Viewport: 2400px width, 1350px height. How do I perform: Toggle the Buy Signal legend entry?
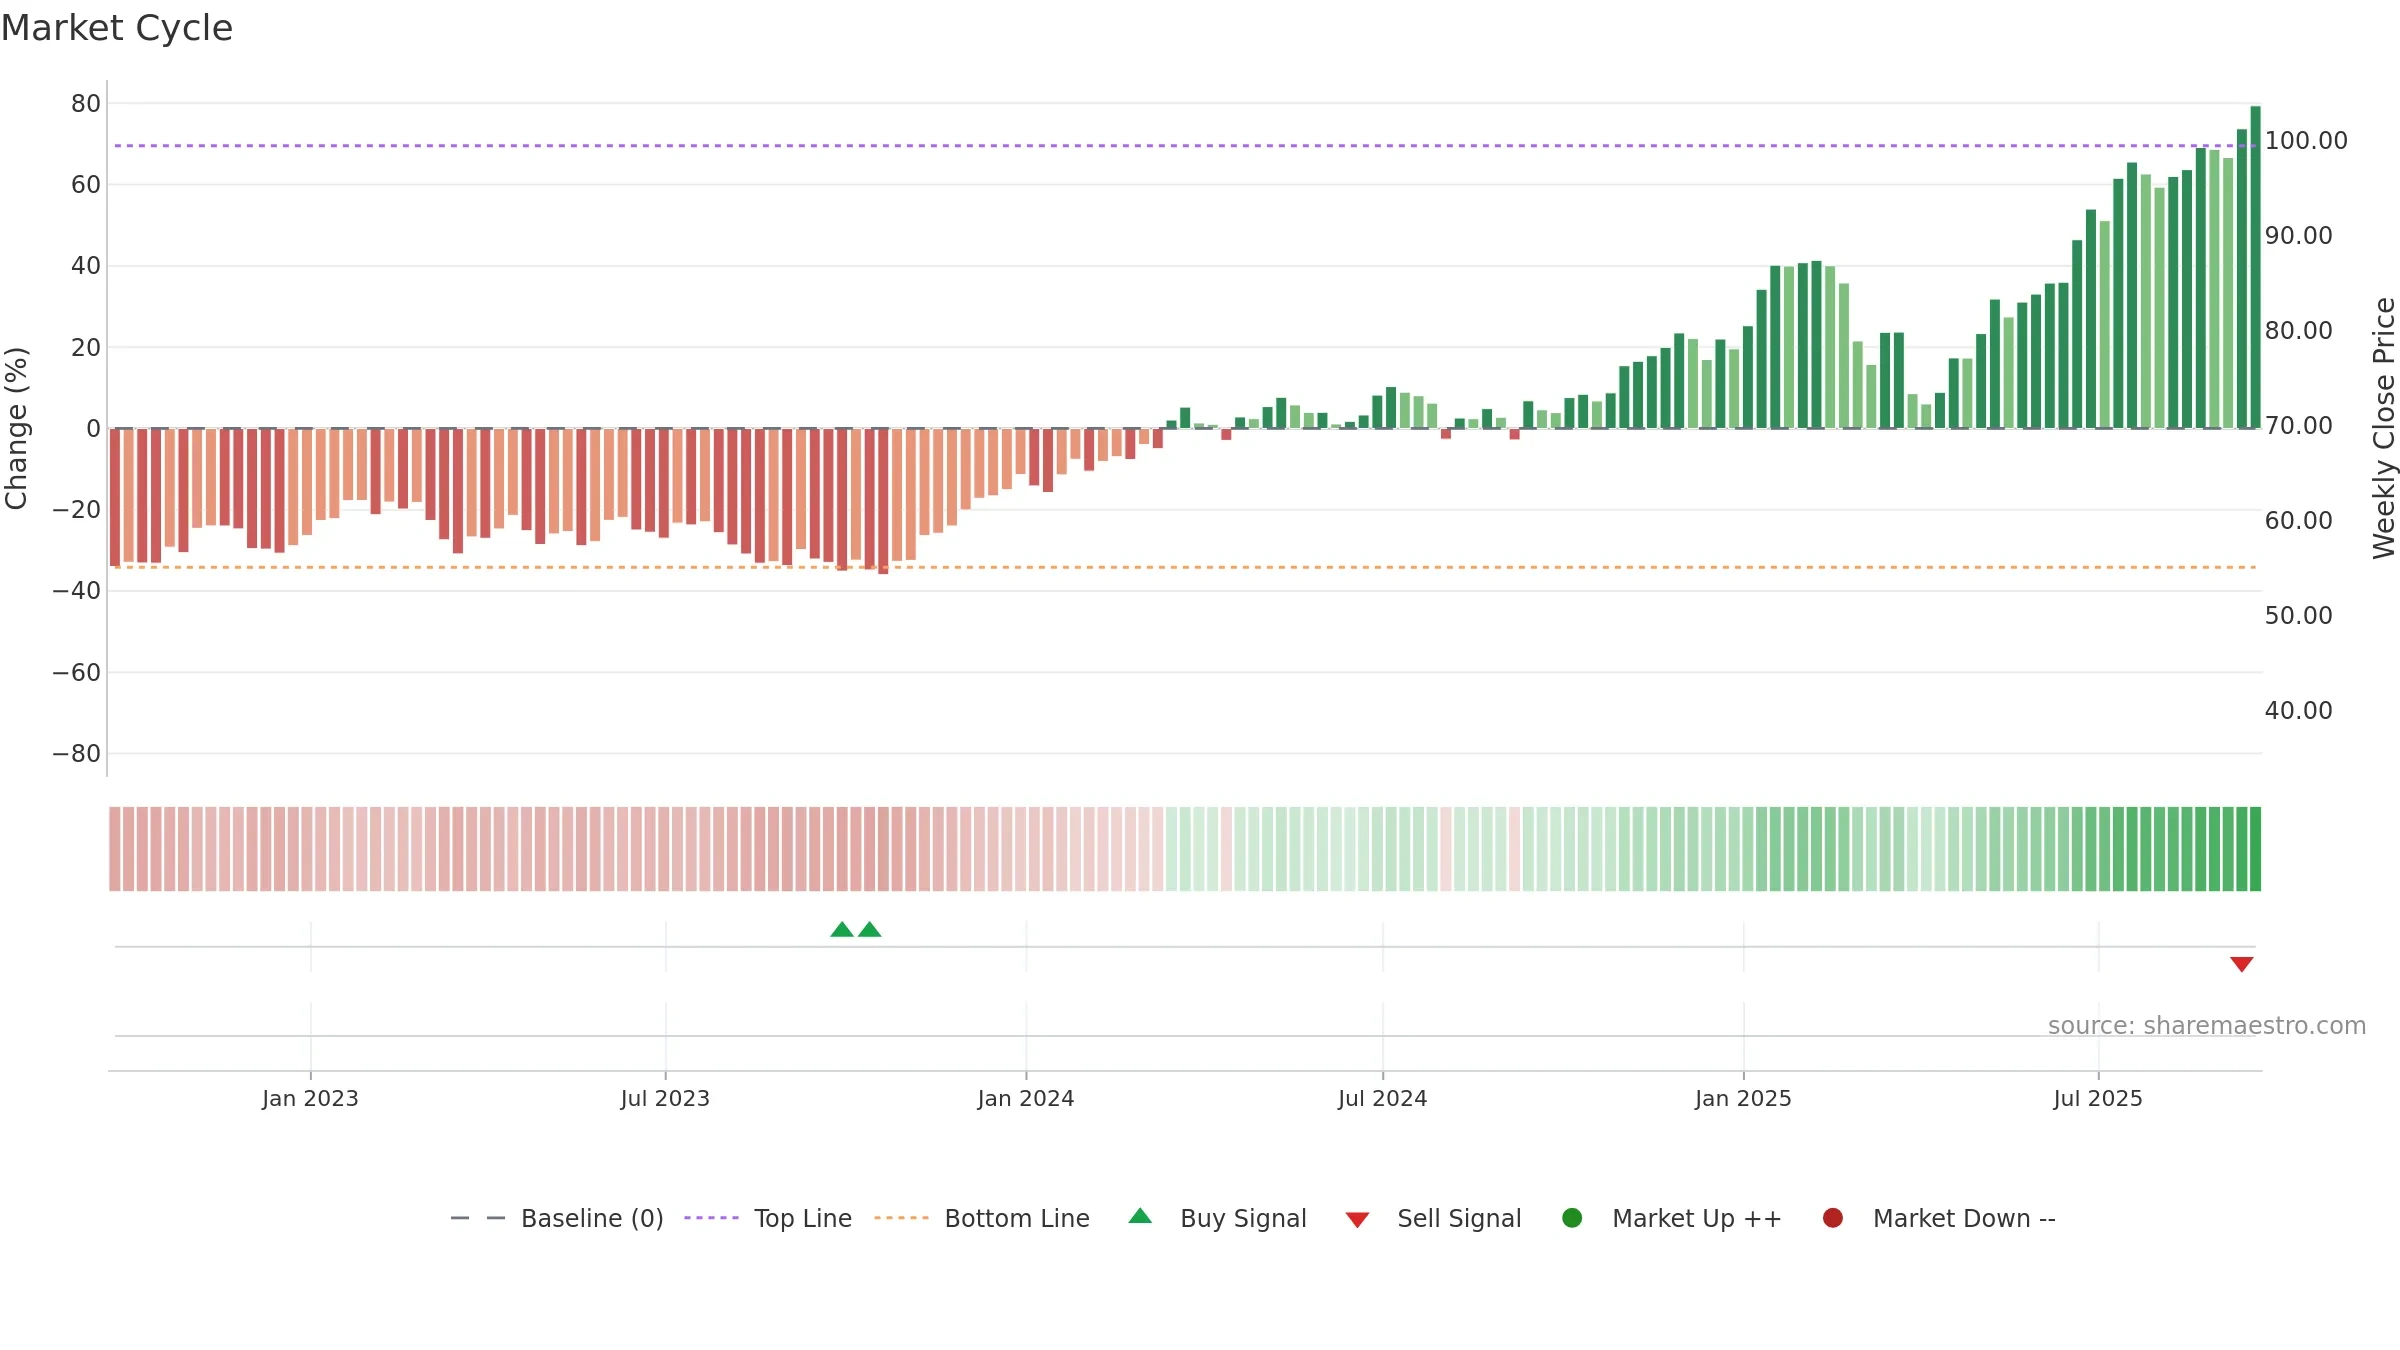tap(1217, 1218)
